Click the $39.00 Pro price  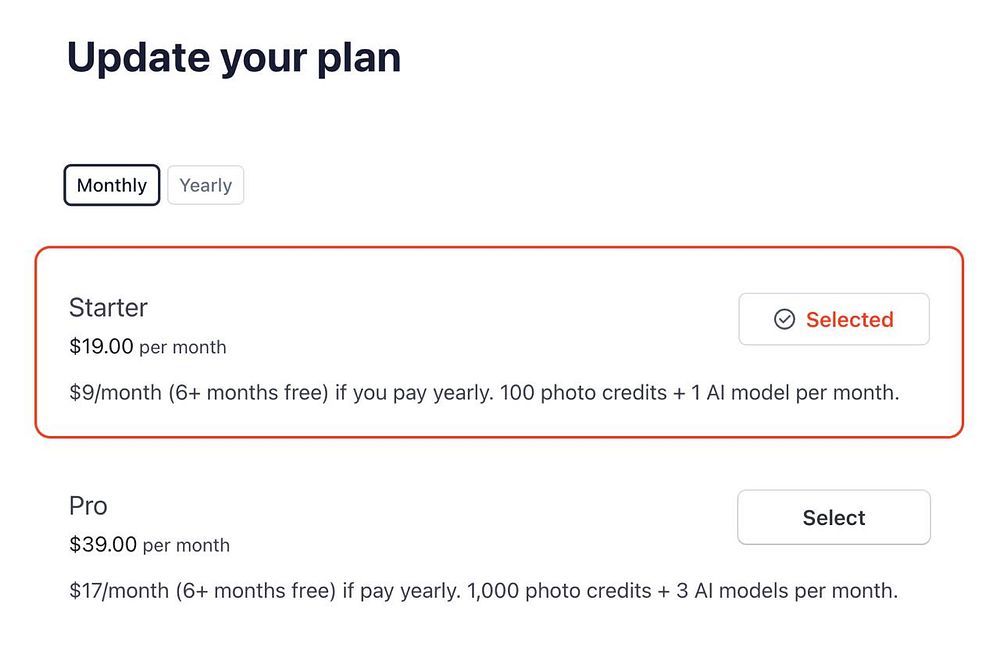pyautogui.click(x=102, y=545)
